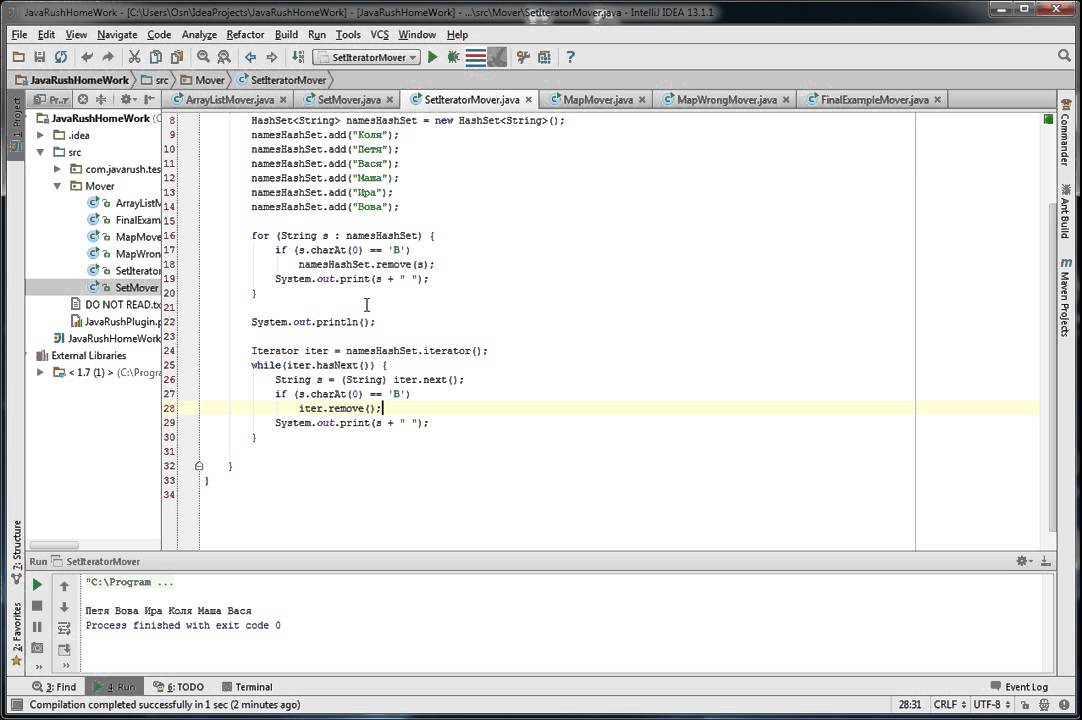Open the Terminal tool window
The height and width of the screenshot is (720, 1082).
point(247,687)
